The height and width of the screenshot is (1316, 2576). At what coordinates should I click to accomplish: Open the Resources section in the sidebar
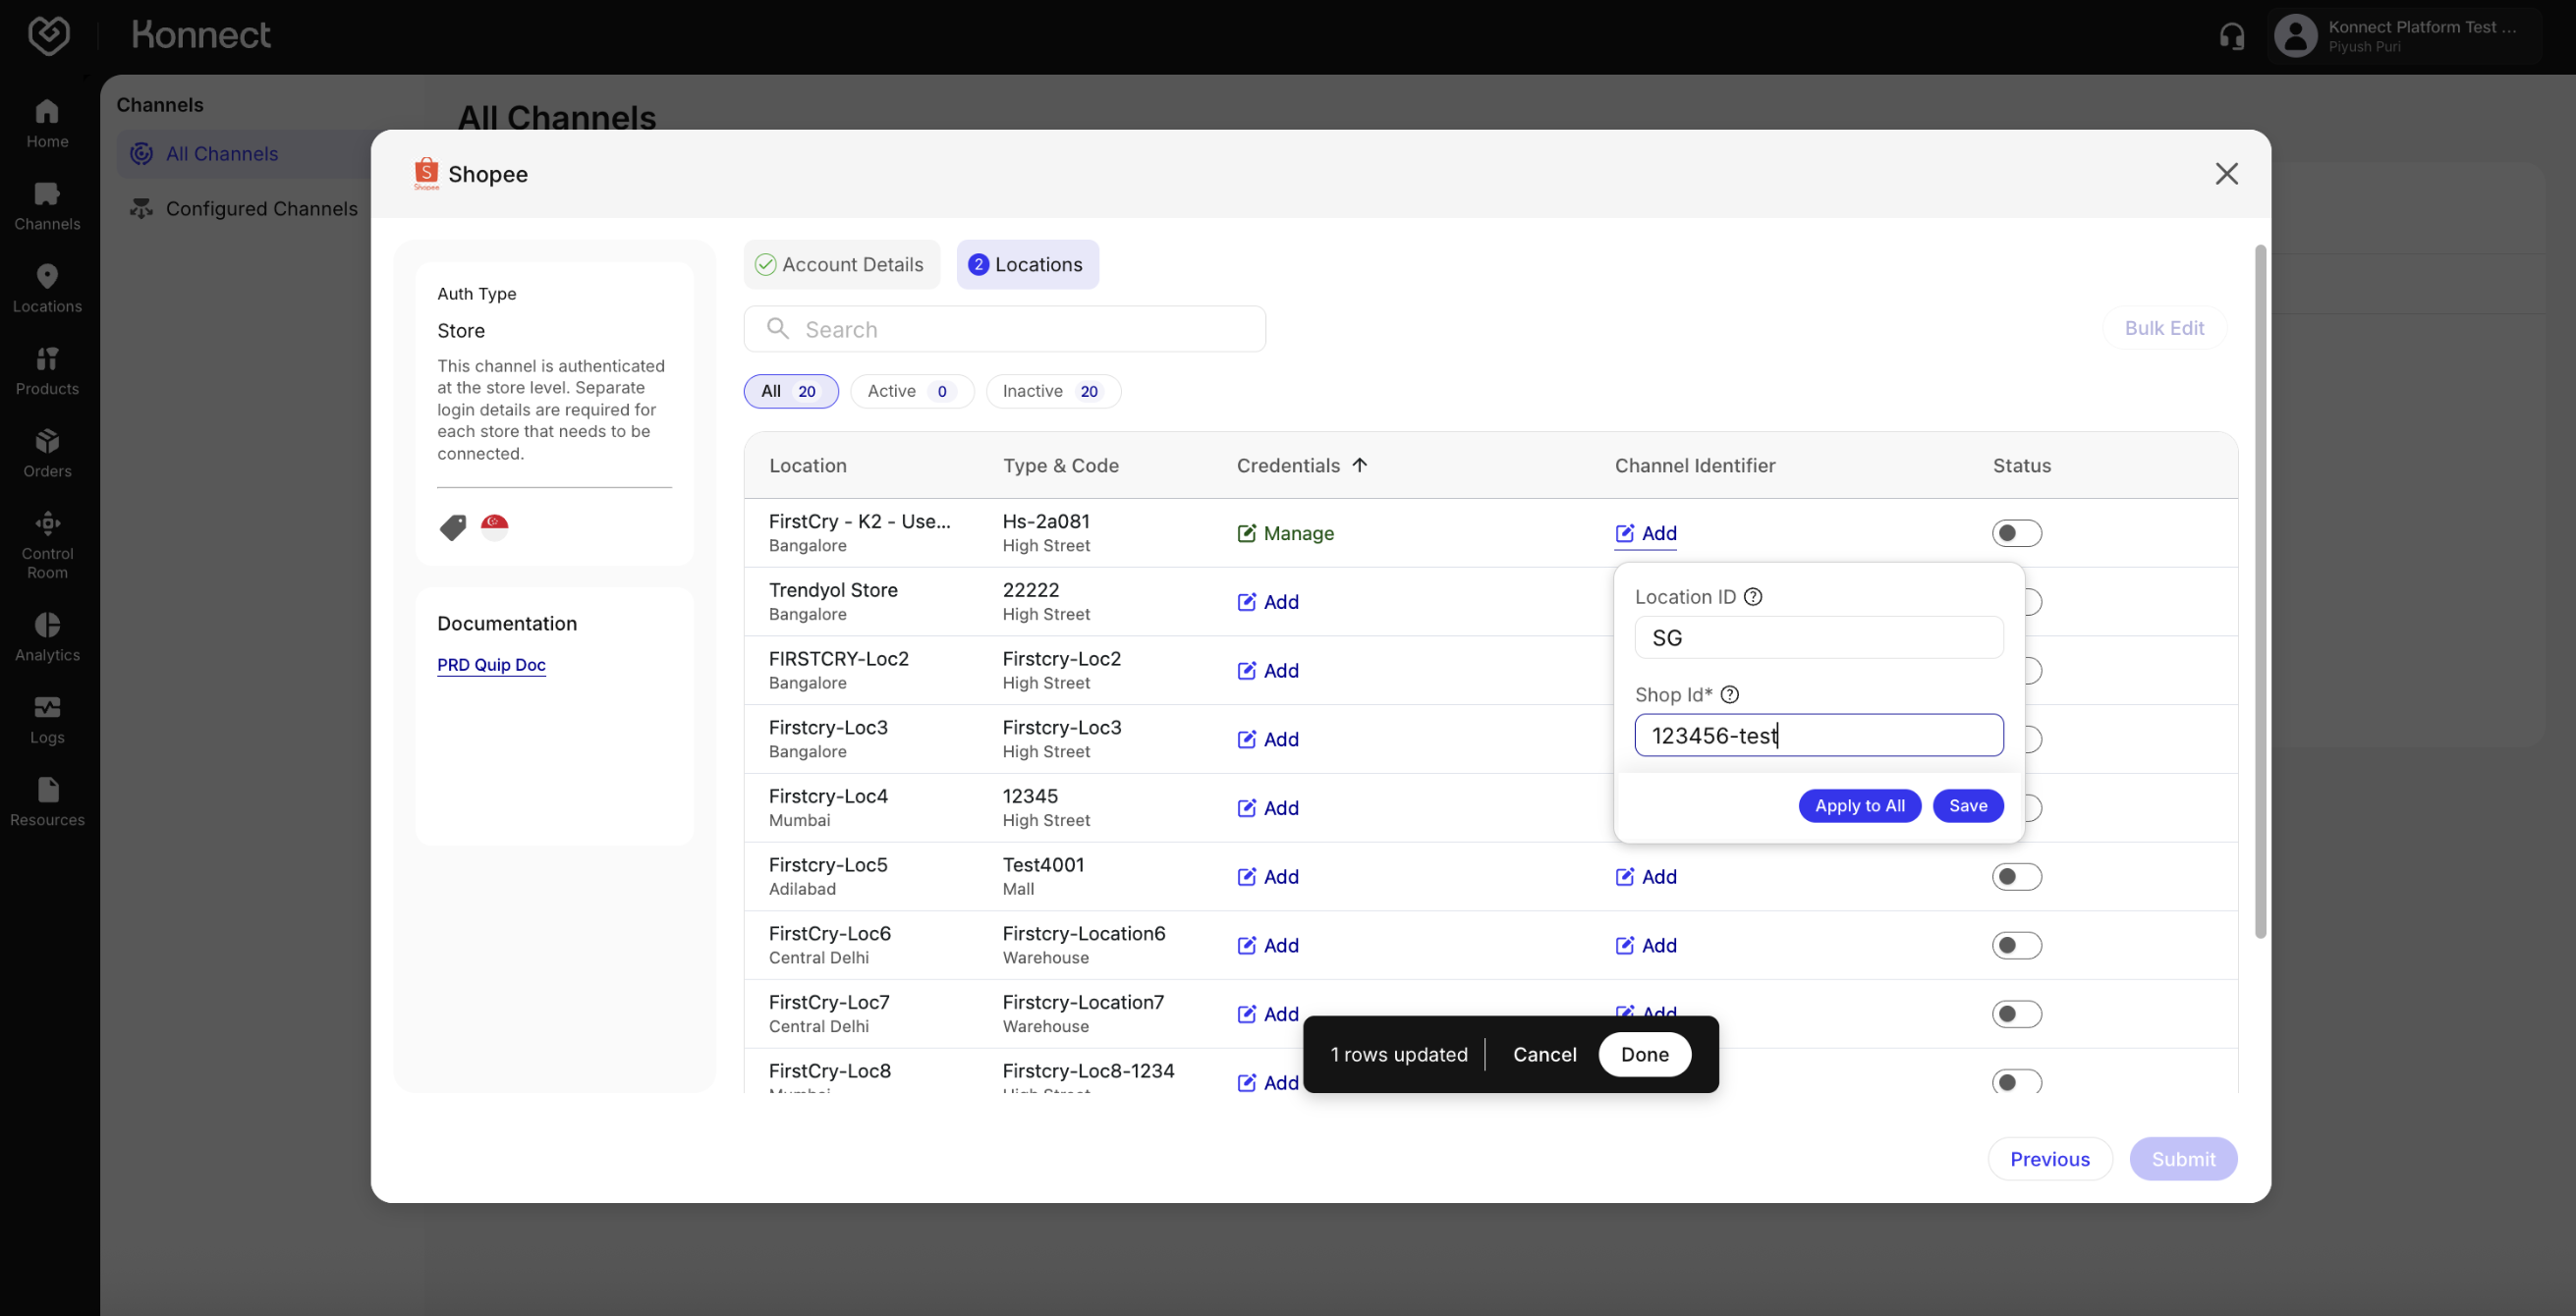click(x=47, y=802)
